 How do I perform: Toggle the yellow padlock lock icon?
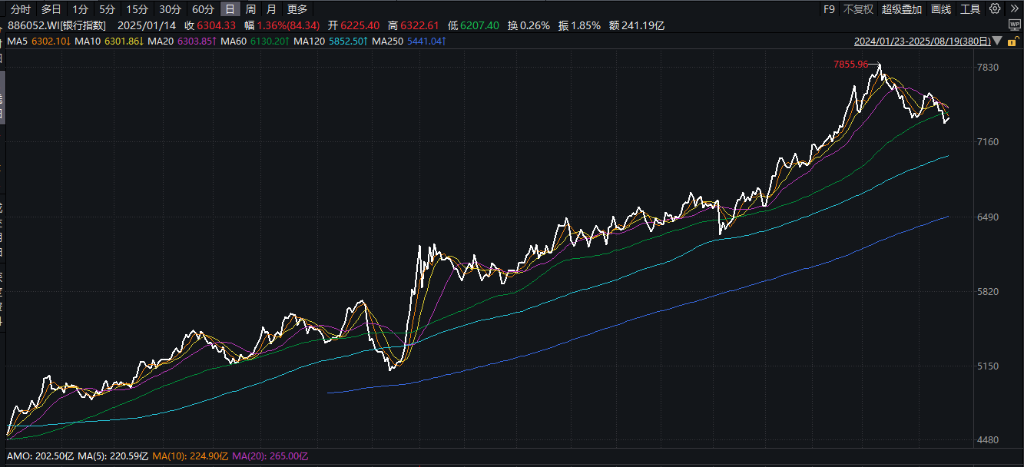point(1014,41)
